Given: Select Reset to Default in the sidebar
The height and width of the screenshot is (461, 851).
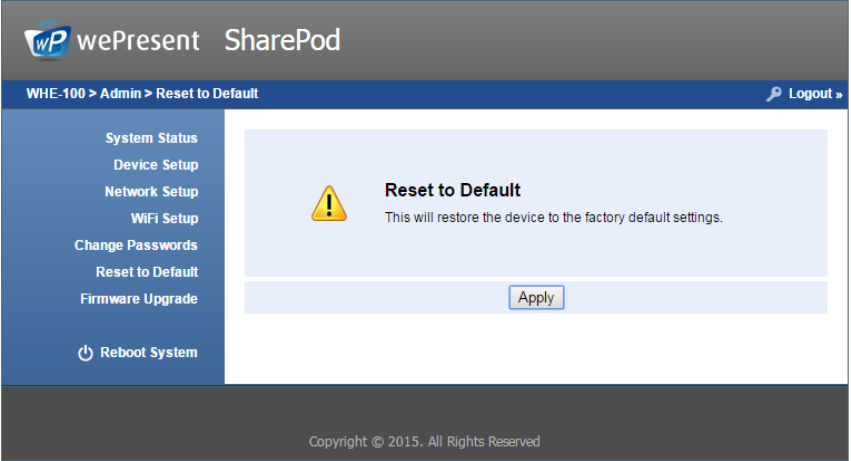Looking at the screenshot, I should pyautogui.click(x=147, y=272).
